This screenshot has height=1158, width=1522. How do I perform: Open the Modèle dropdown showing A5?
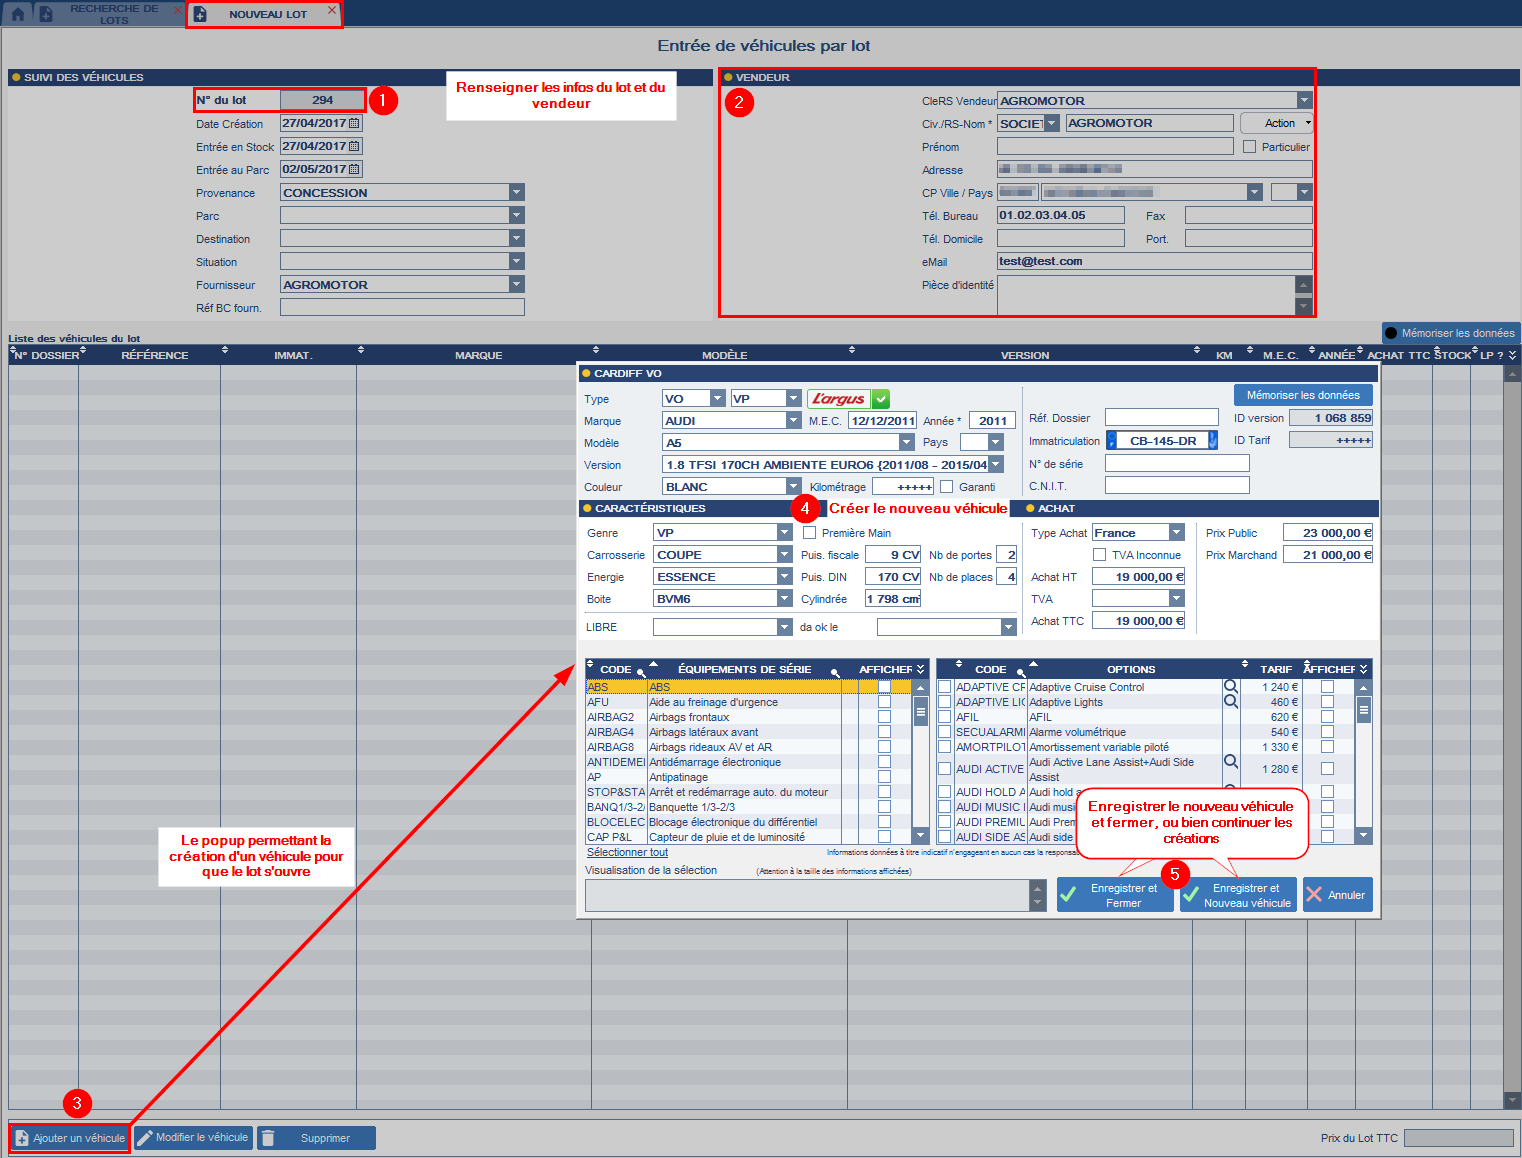pyautogui.click(x=906, y=443)
